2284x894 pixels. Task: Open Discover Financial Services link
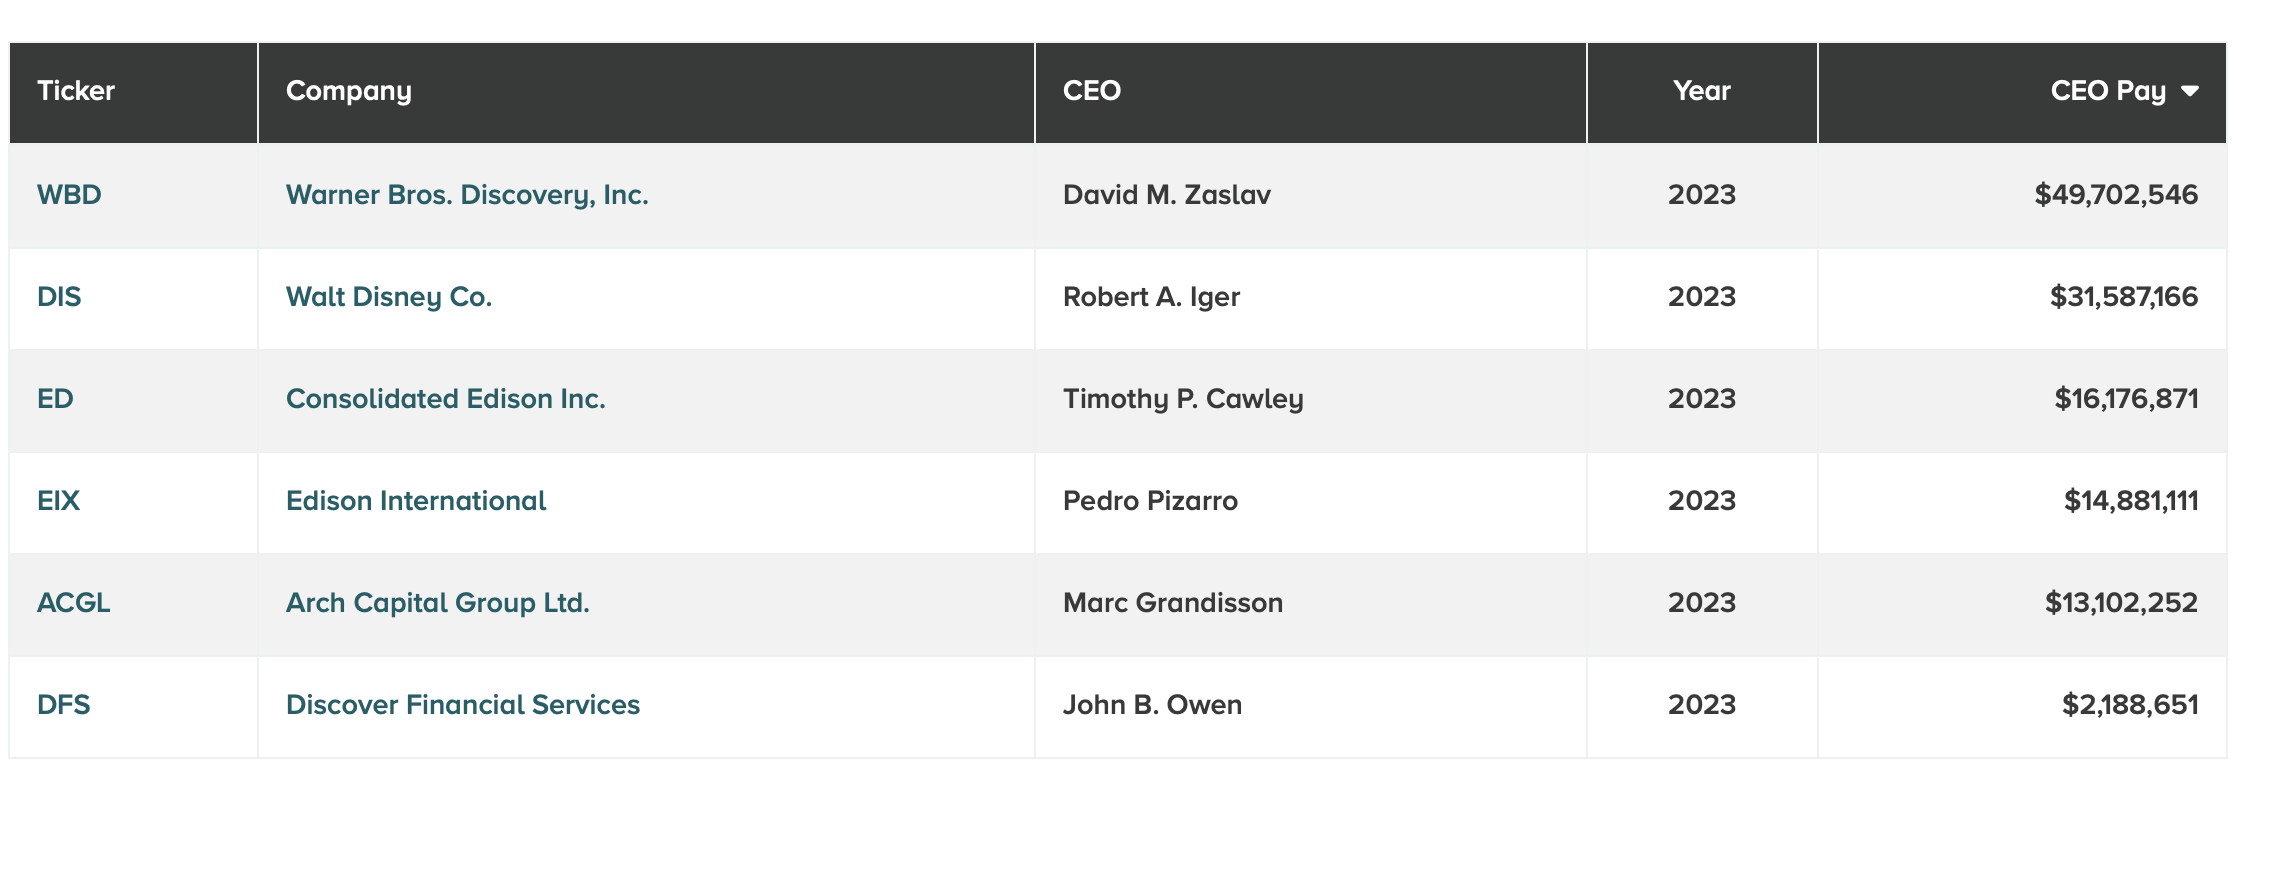click(x=463, y=705)
